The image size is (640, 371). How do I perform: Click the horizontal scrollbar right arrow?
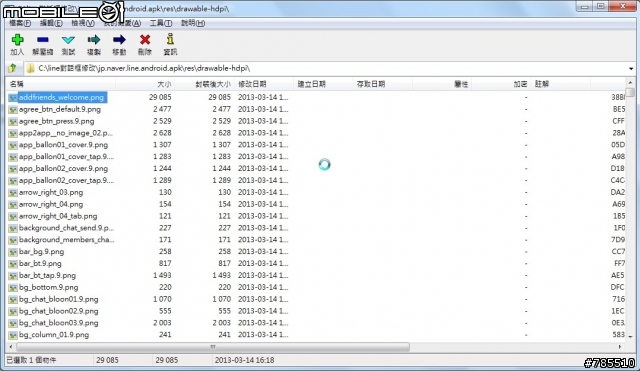click(620, 347)
